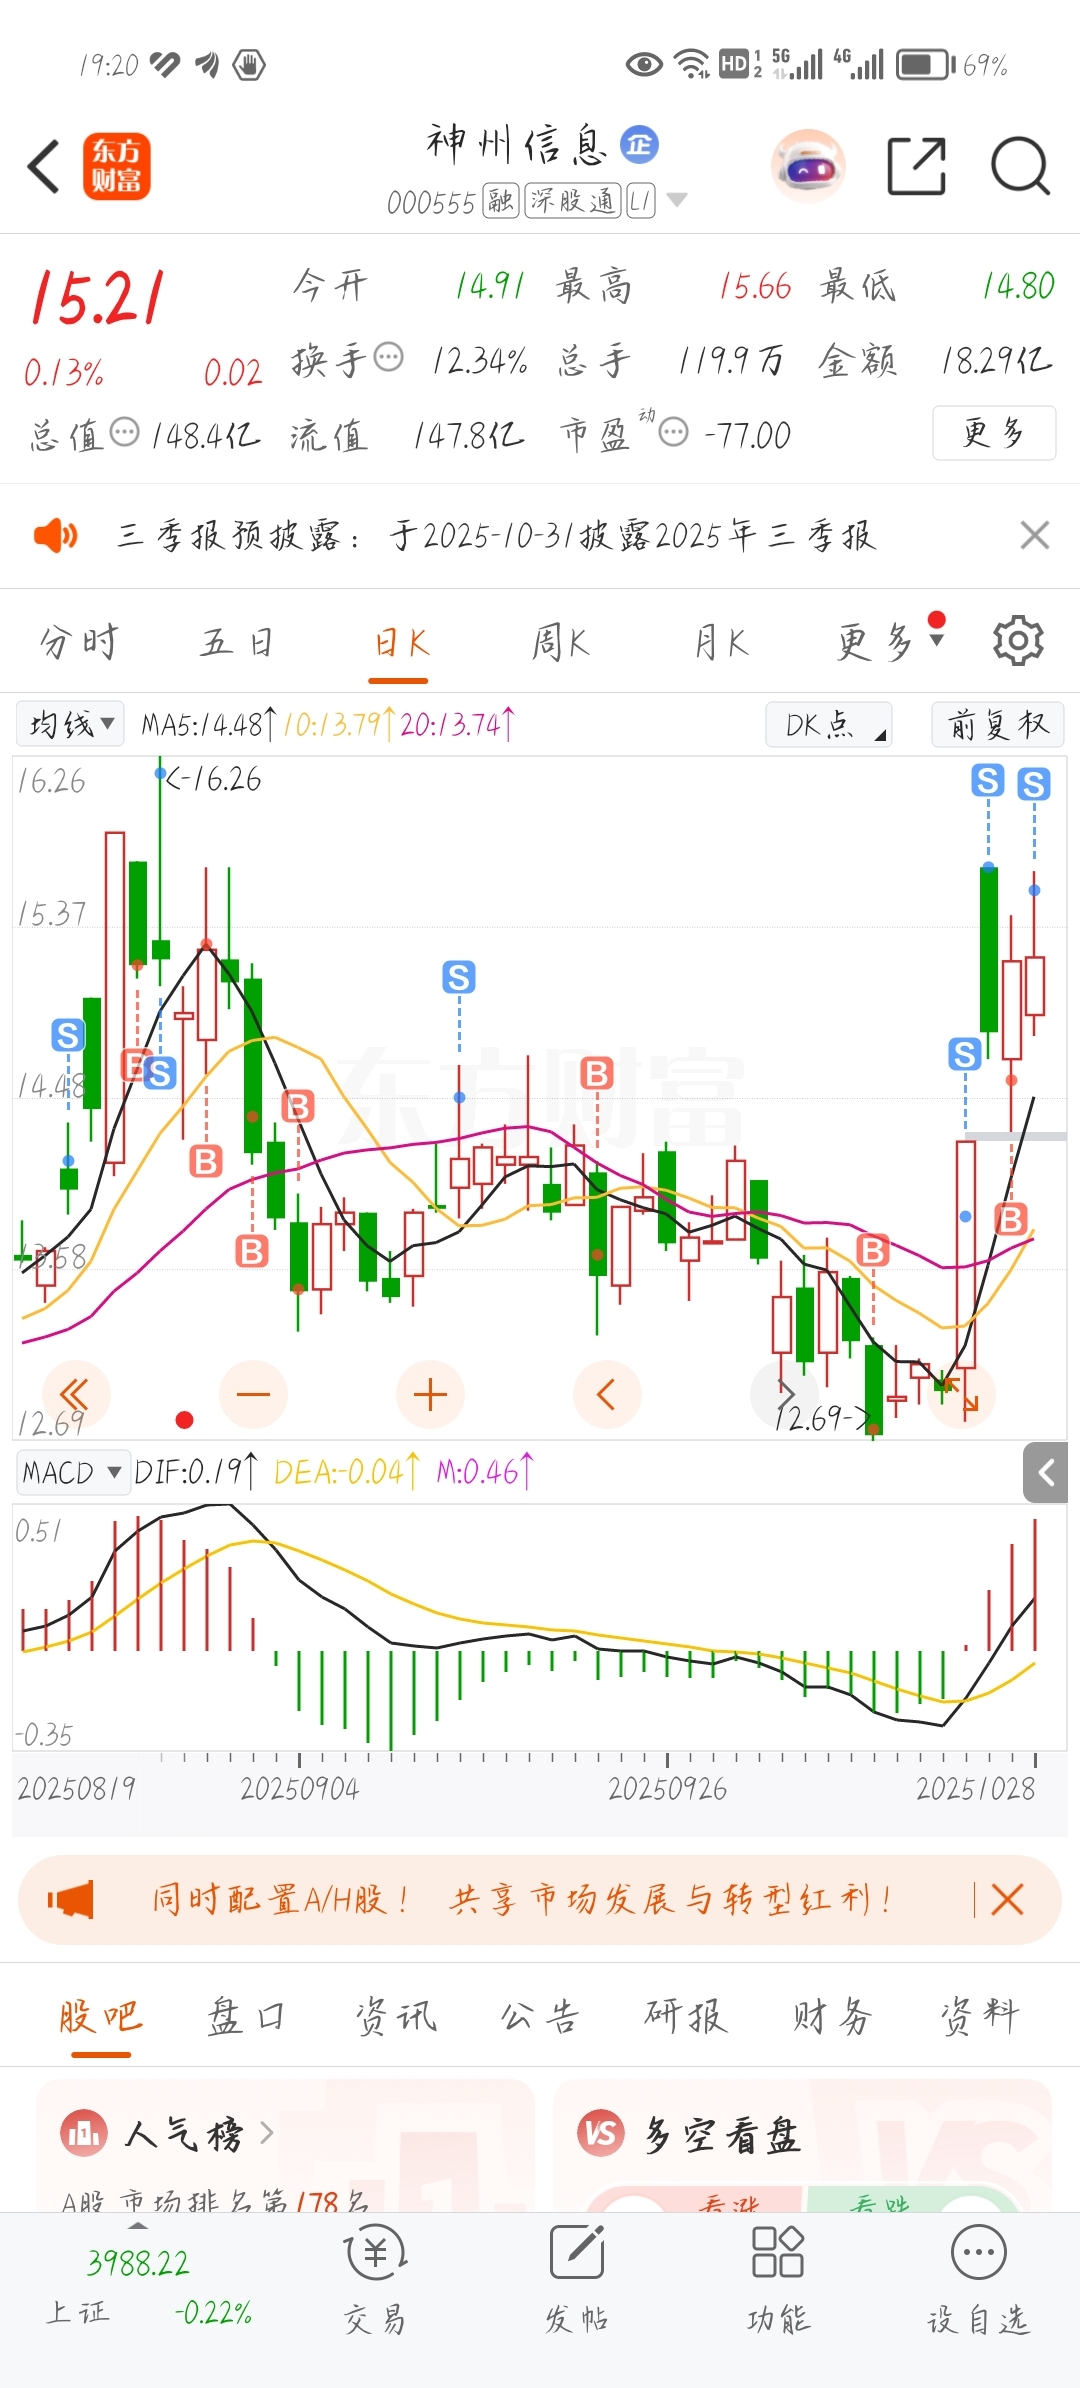
Task: Open info bubble next to 总值
Action: pos(124,433)
